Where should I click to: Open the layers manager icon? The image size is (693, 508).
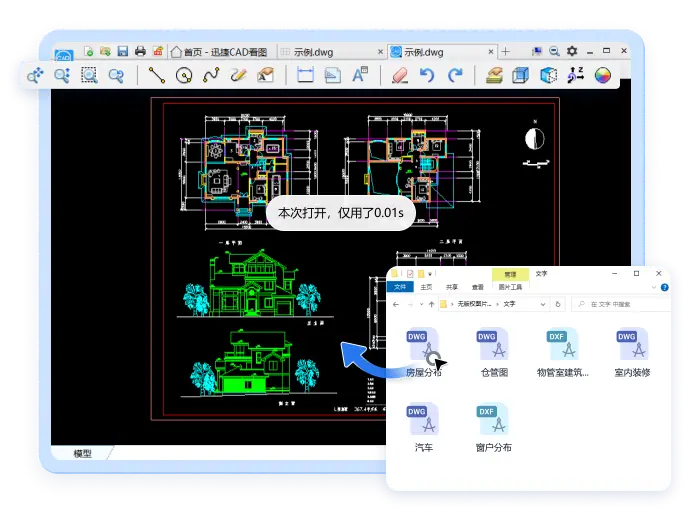click(x=494, y=75)
